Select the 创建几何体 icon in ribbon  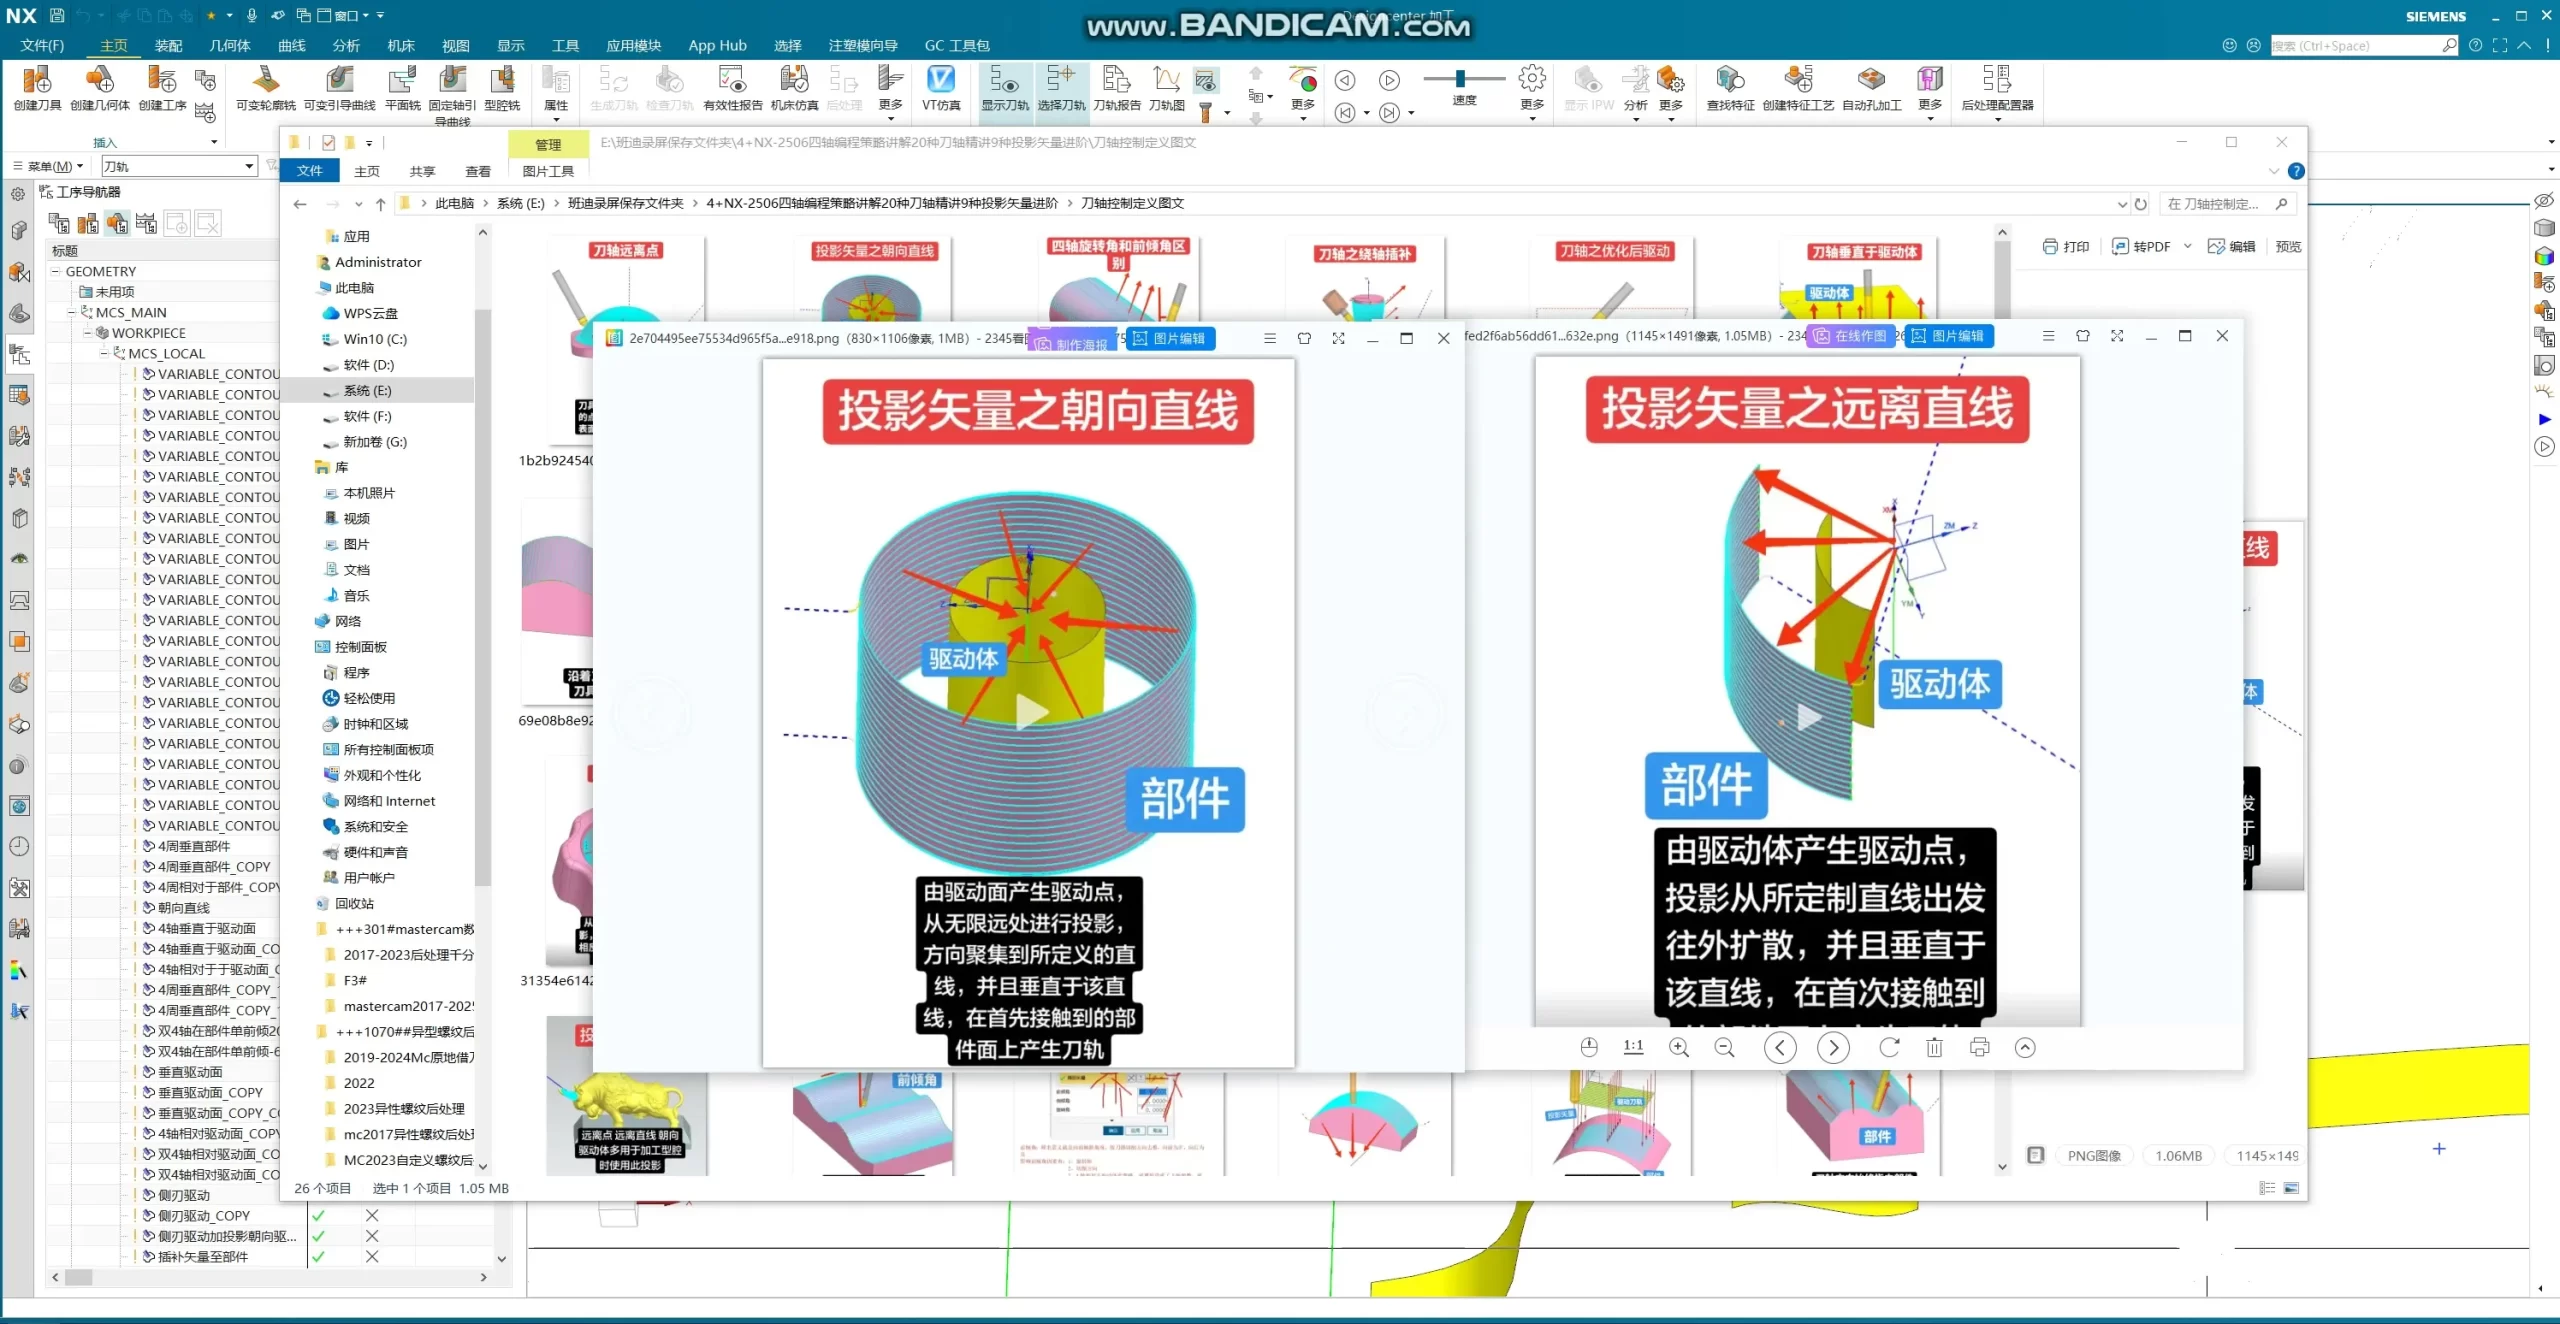click(x=100, y=90)
